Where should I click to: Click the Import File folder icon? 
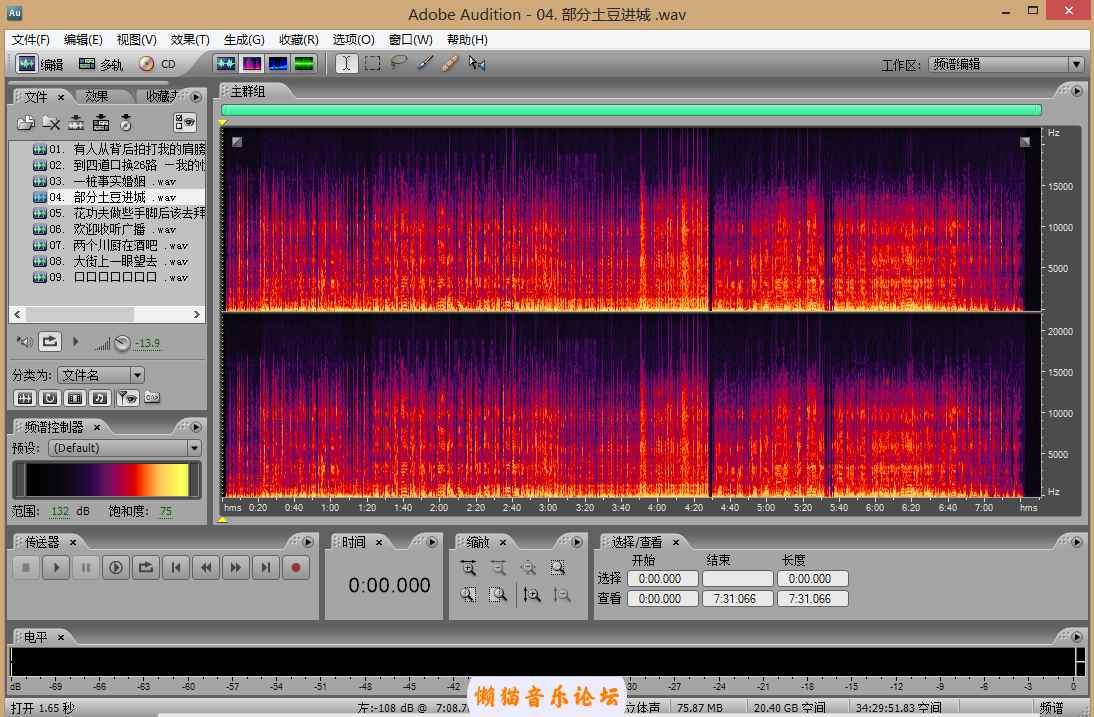(26, 123)
